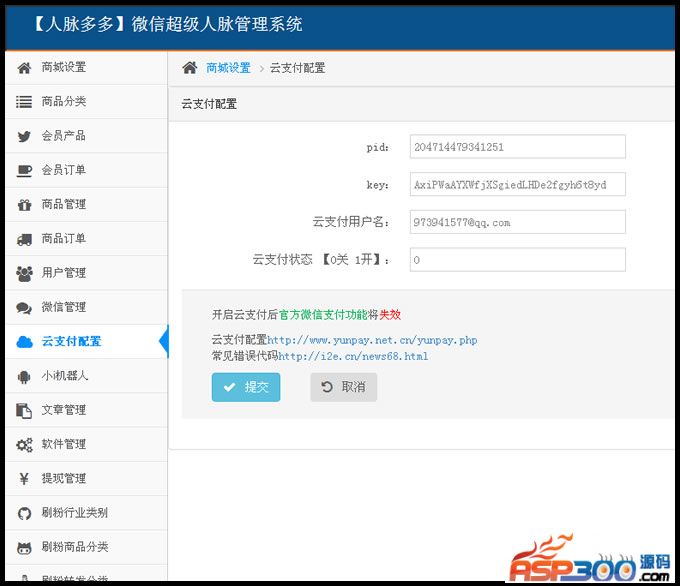The image size is (680, 586).
Task: Click the checkmark icon on 提交 button
Action: pyautogui.click(x=229, y=387)
